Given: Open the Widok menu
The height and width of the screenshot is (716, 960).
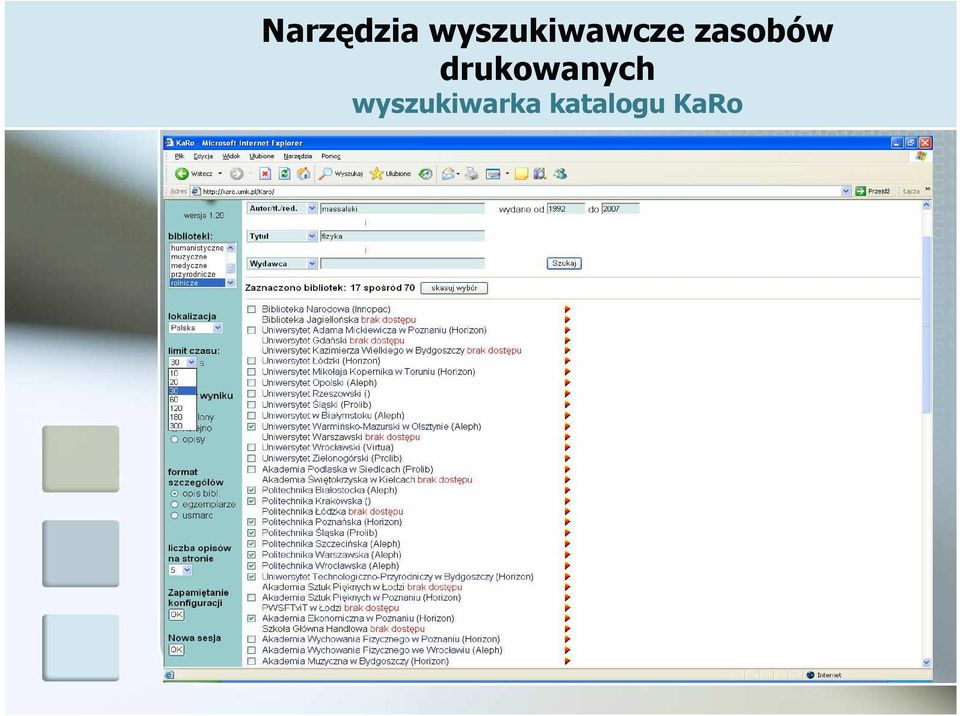Looking at the screenshot, I should click(x=231, y=156).
